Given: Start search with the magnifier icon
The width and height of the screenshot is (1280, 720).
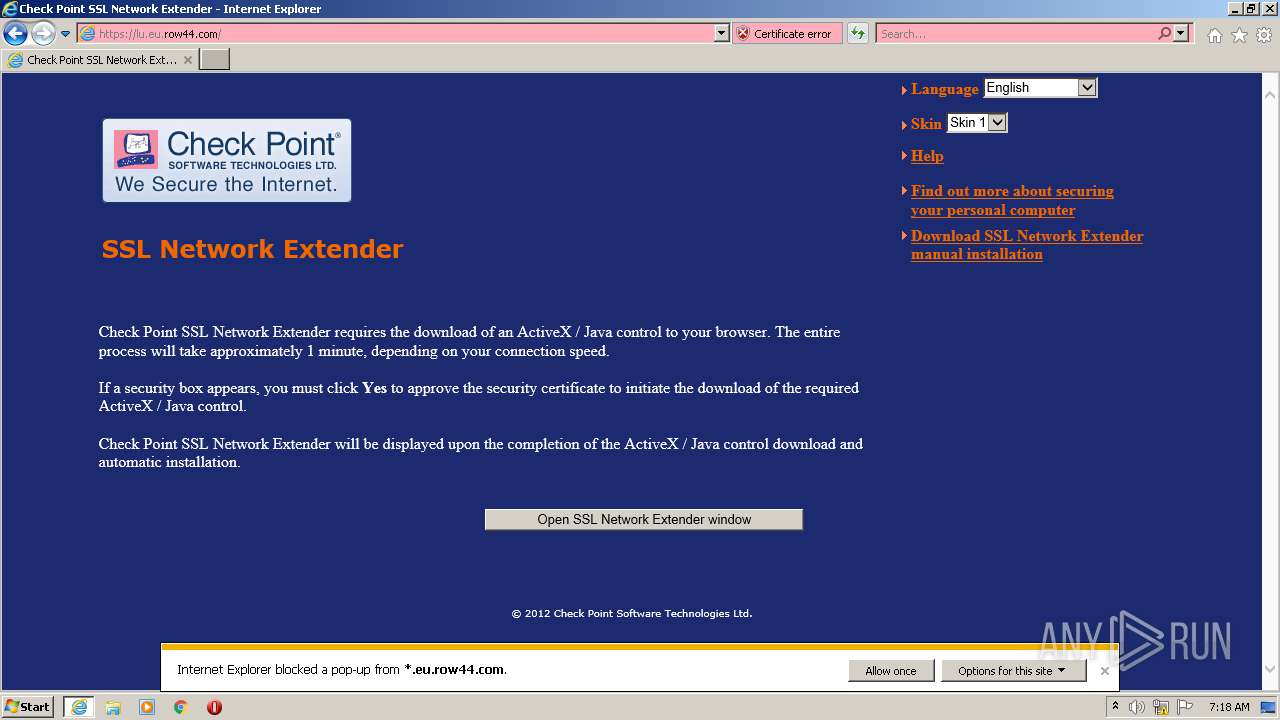Looking at the screenshot, I should point(1164,34).
